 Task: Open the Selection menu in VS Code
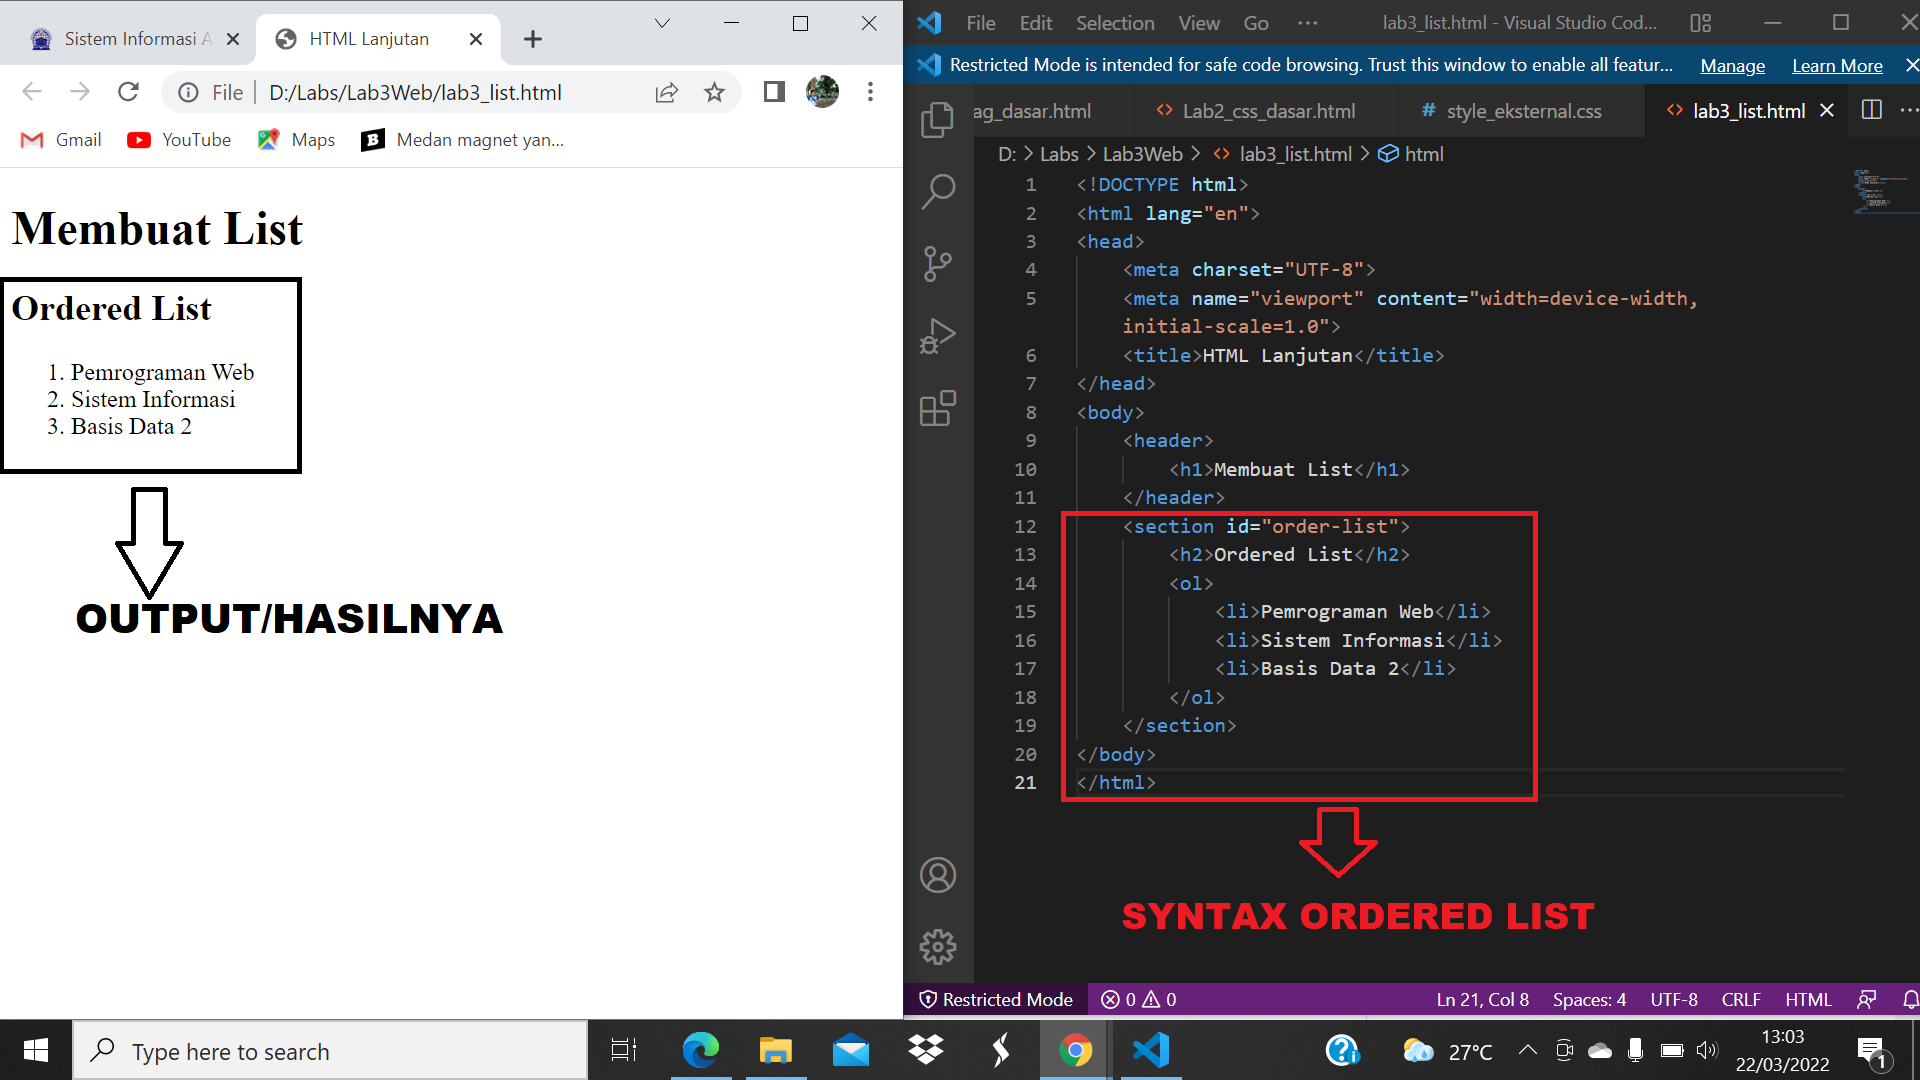1114,22
